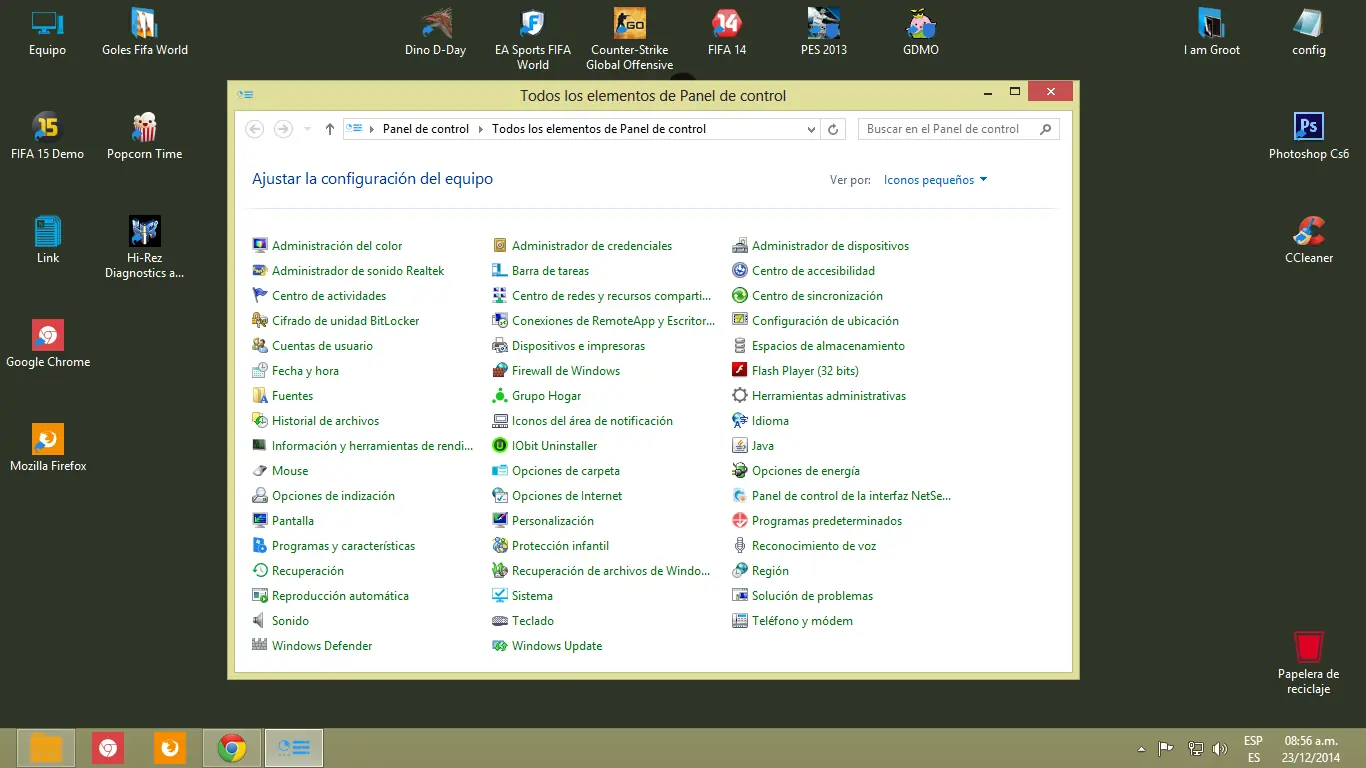Click the Firewall de Windows icon
1366x768 pixels.
pos(500,371)
